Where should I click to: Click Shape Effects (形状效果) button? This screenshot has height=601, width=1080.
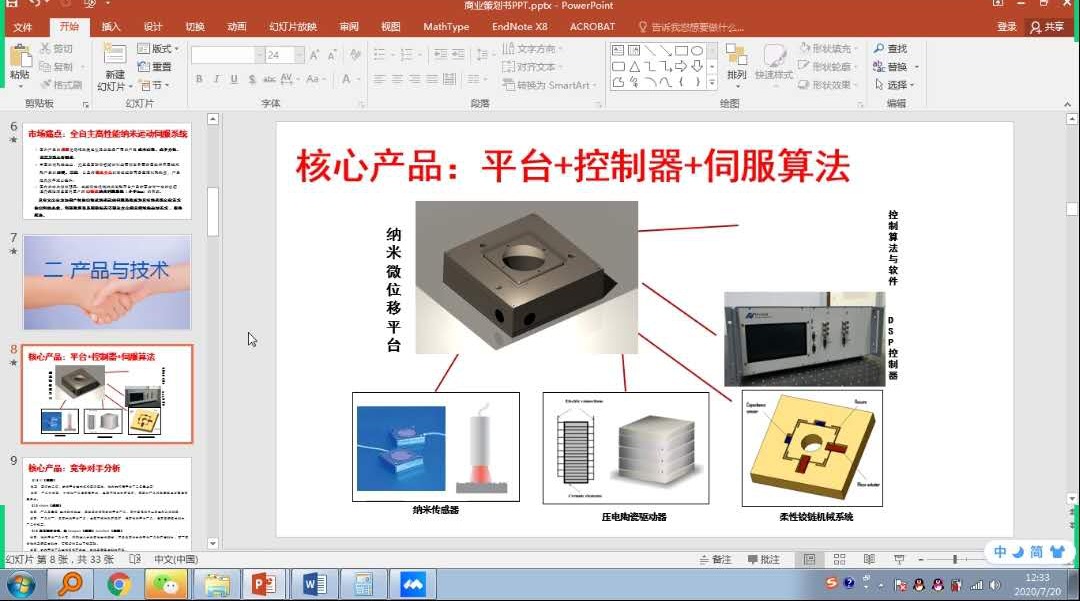829,85
